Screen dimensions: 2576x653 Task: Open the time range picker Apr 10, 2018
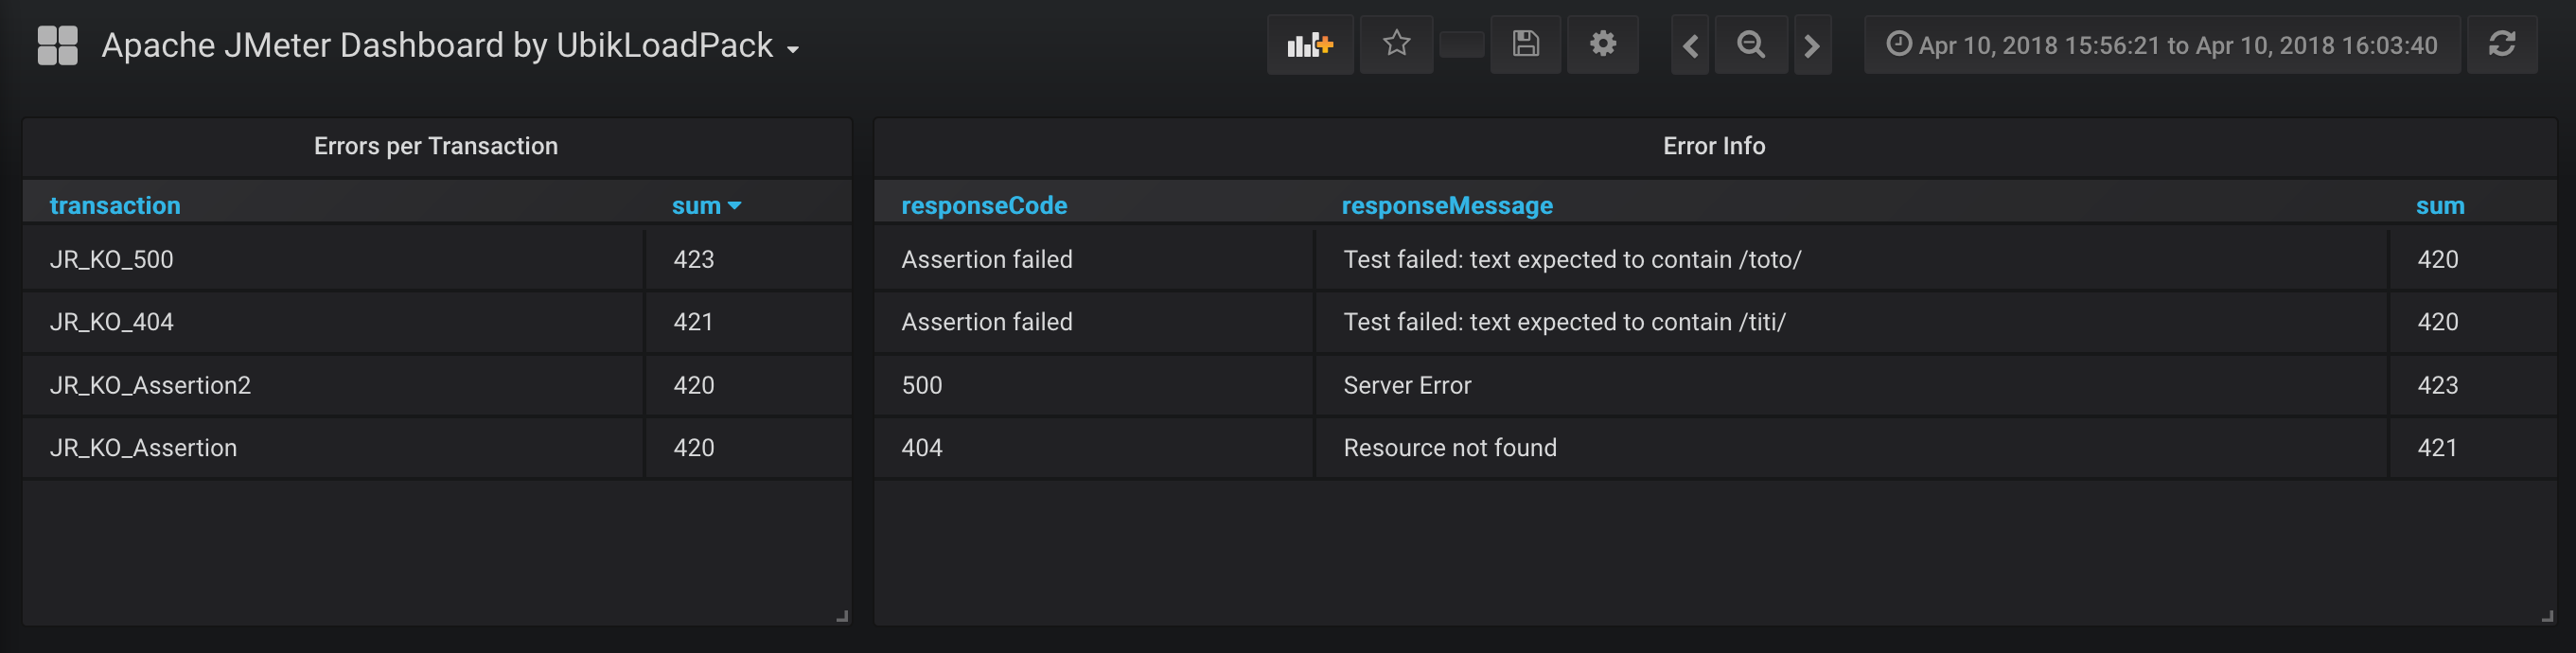(2162, 45)
